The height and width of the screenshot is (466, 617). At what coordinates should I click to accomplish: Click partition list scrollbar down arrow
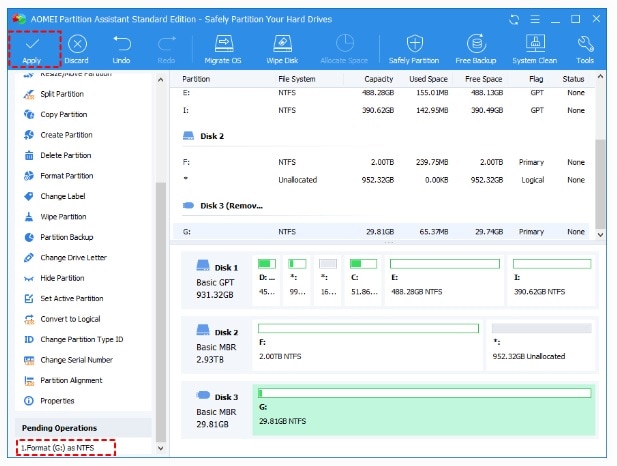[600, 235]
